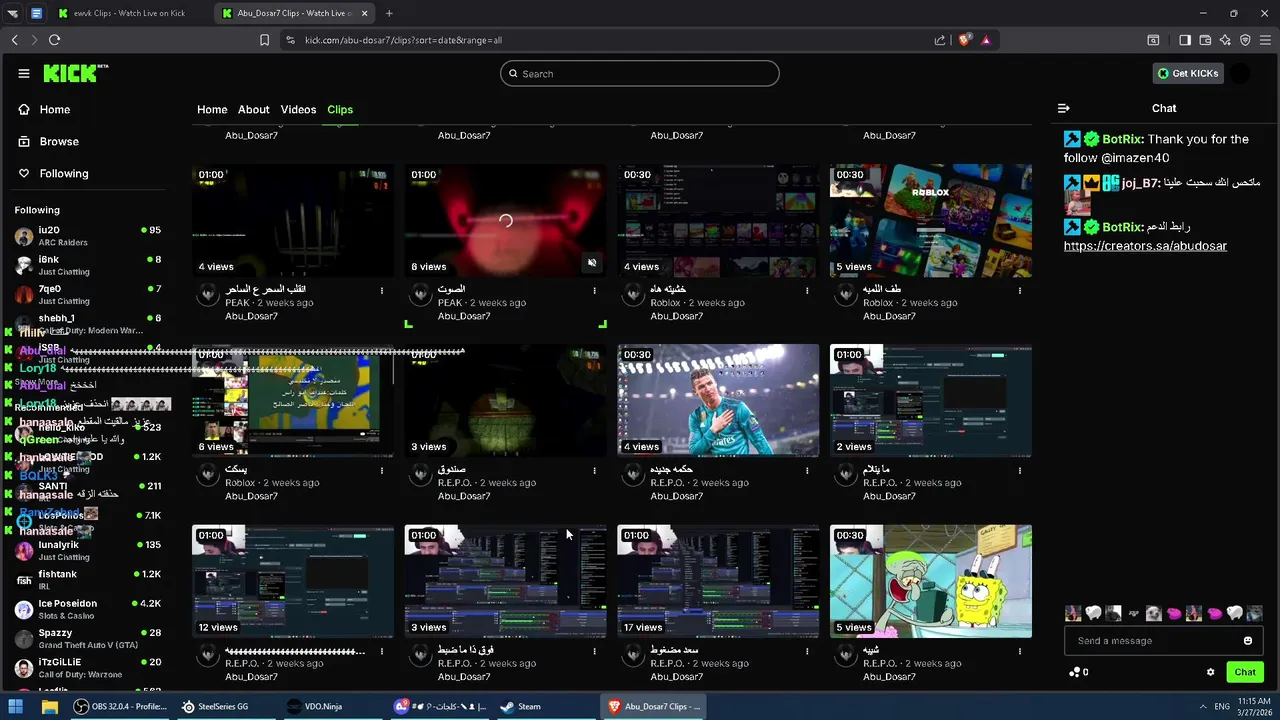The width and height of the screenshot is (1280, 720).
Task: Click the Brave Shields lion icon
Action: (x=964, y=40)
